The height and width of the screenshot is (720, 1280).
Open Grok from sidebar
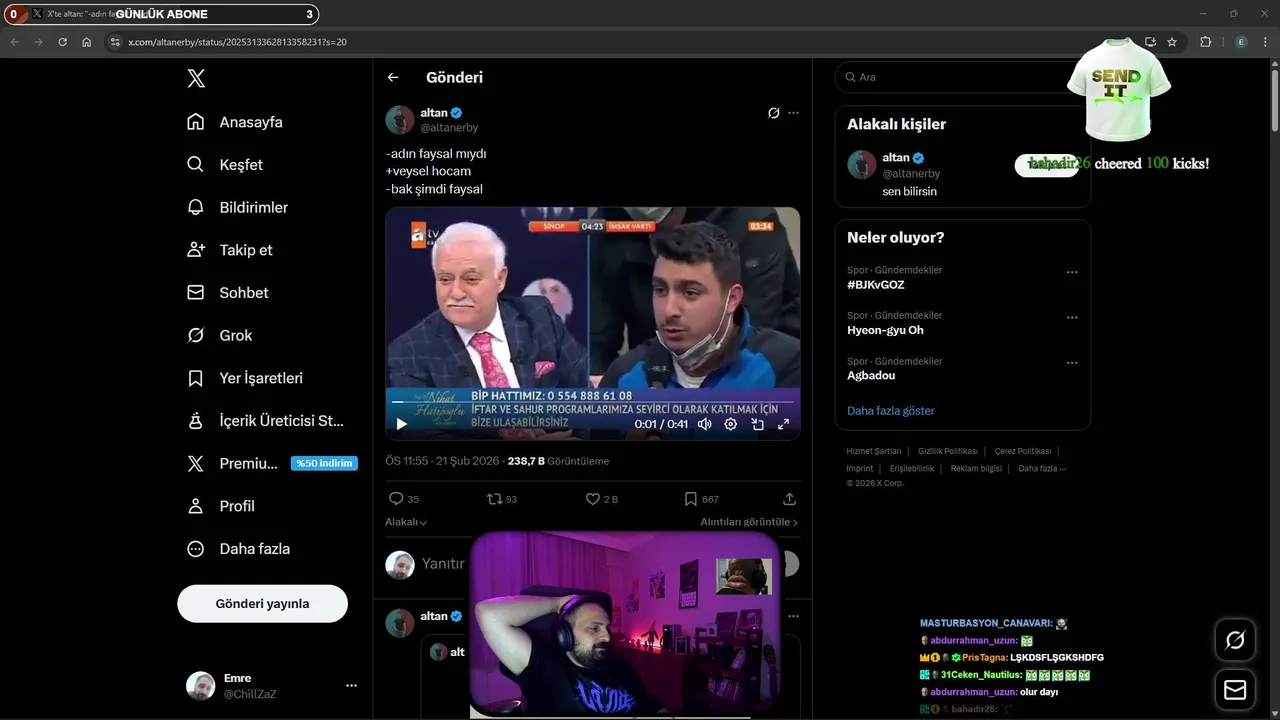pos(220,336)
